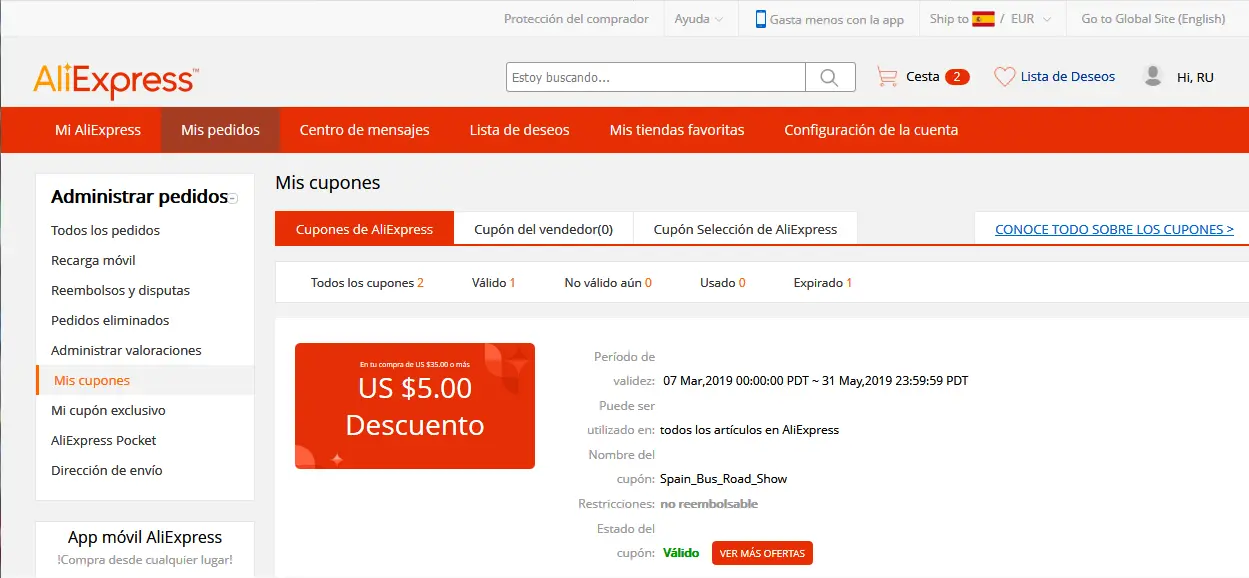Open the EUR currency dropdown
The width and height of the screenshot is (1249, 578).
(x=1031, y=19)
